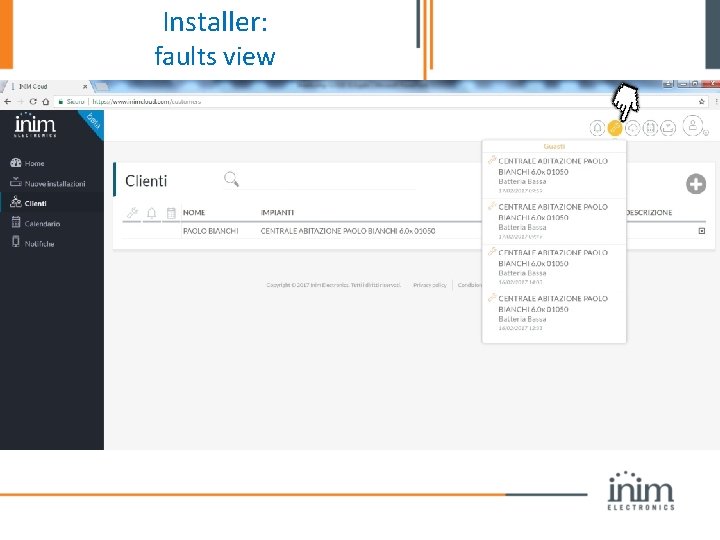Sort by the bell alarms column icon
The image size is (720, 540).
point(152,213)
